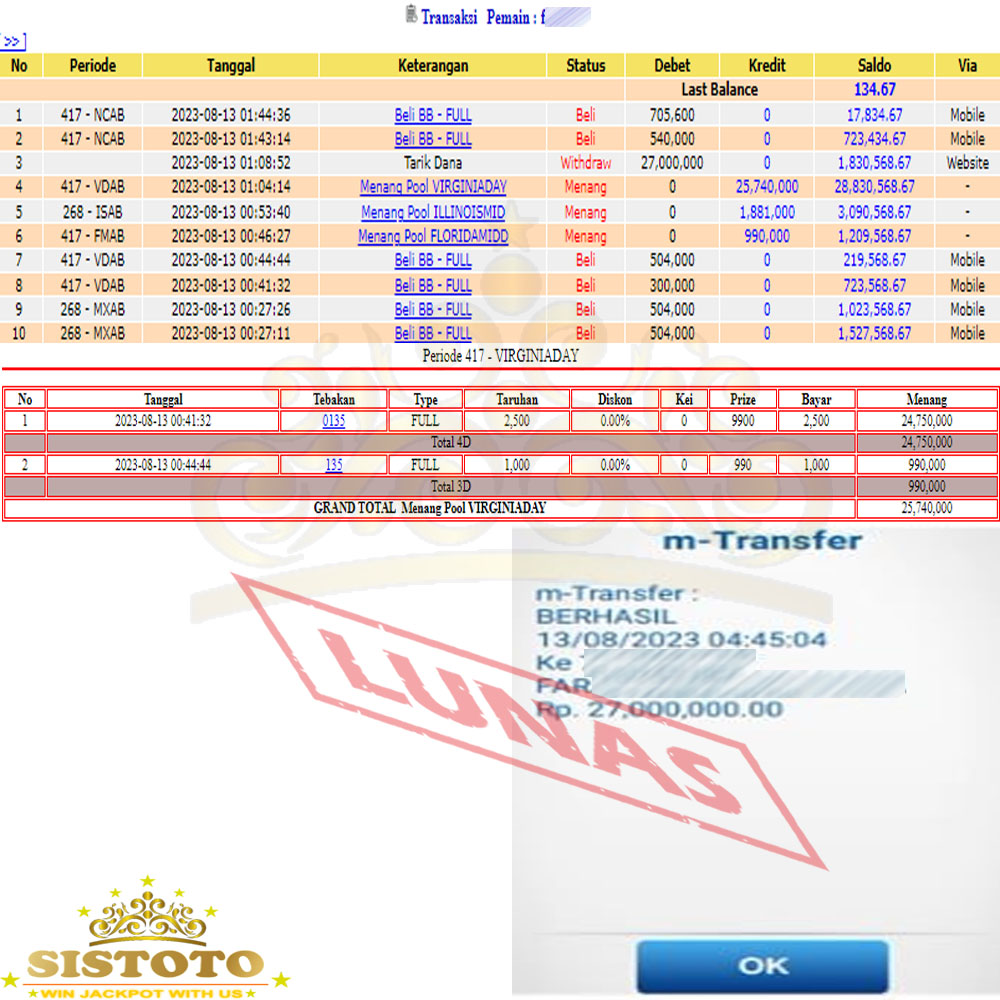Open Menang Pool FLORIDAMIDD link
Image resolution: width=1000 pixels, height=1000 pixels.
[x=433, y=237]
